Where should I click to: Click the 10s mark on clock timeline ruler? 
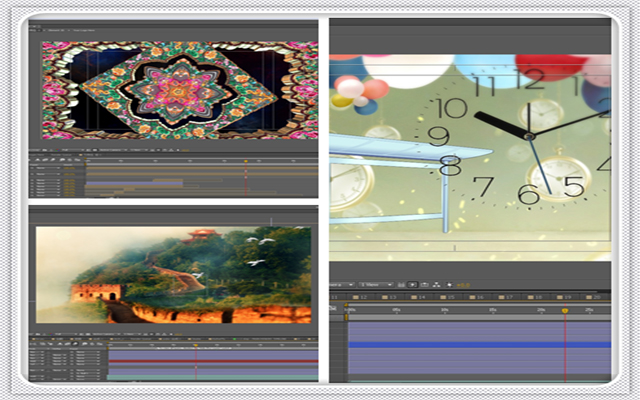[x=444, y=311]
